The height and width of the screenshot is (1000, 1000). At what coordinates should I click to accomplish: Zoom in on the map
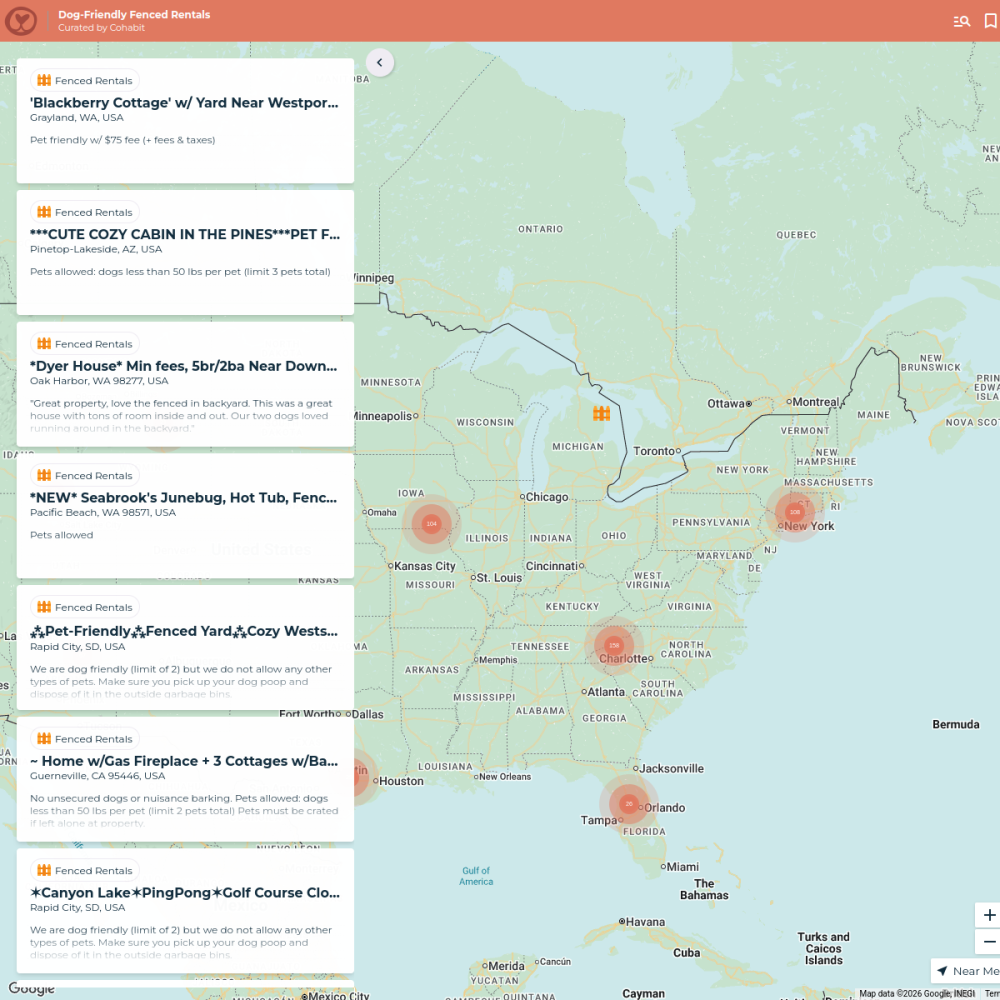(x=989, y=915)
